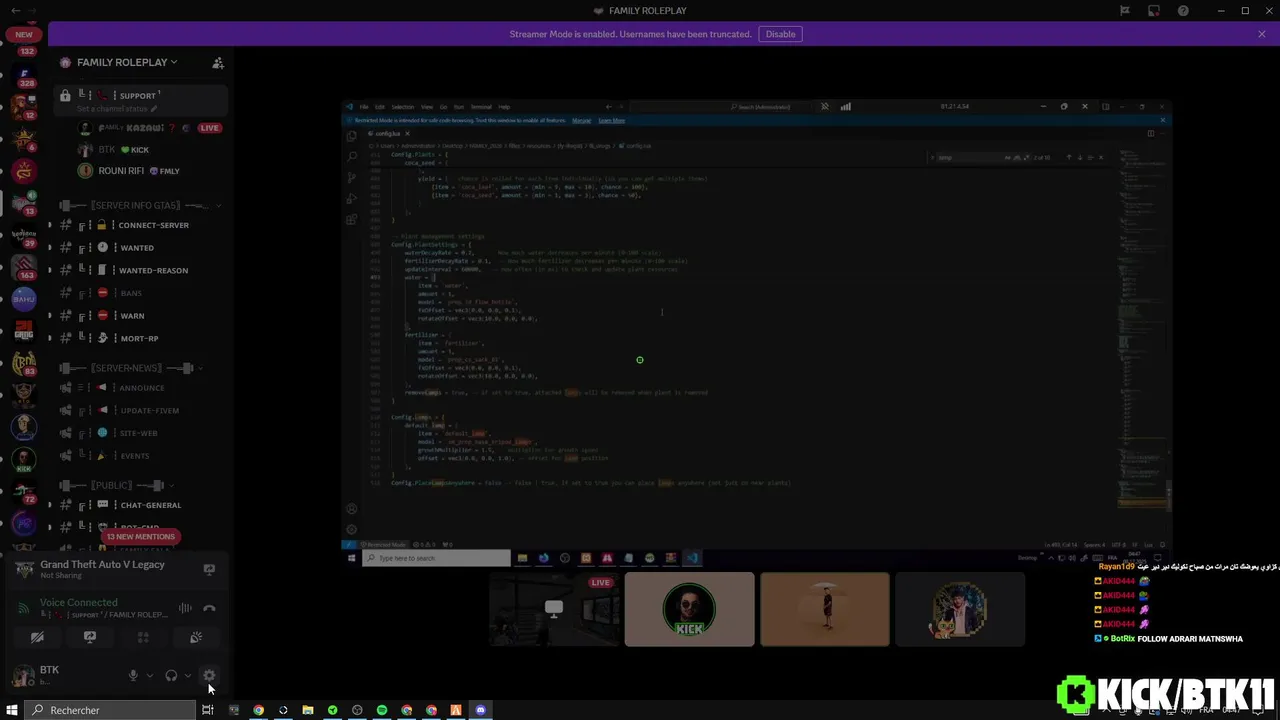Dismiss the Streamer Mode banner
The height and width of the screenshot is (720, 1280).
pyautogui.click(x=1262, y=34)
